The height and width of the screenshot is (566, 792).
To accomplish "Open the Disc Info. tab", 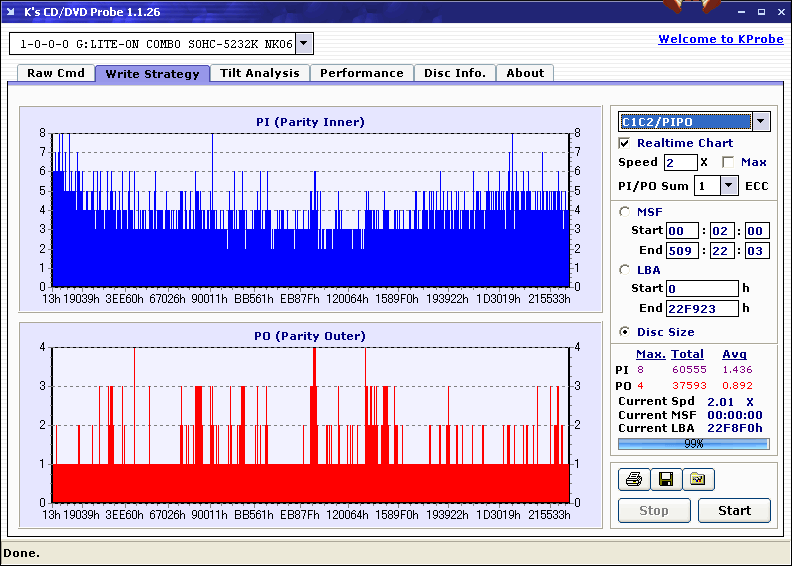I will (455, 73).
